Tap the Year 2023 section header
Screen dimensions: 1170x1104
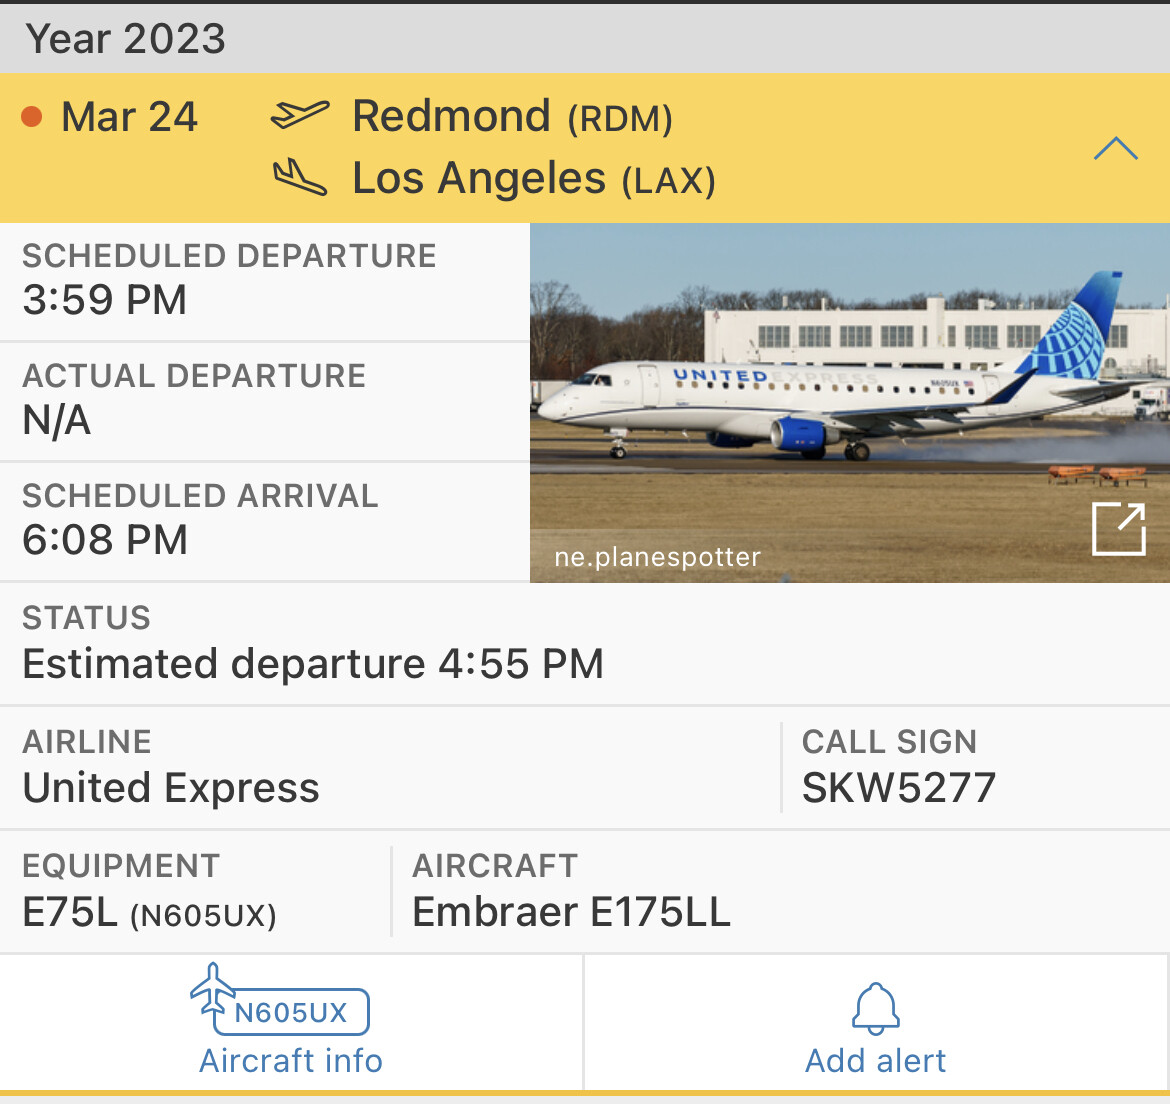(x=126, y=39)
